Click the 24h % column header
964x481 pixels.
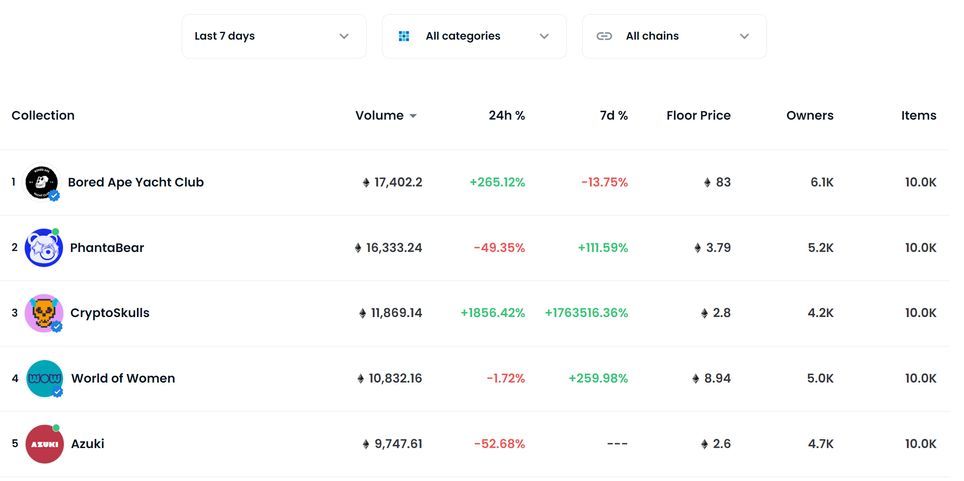coord(507,116)
